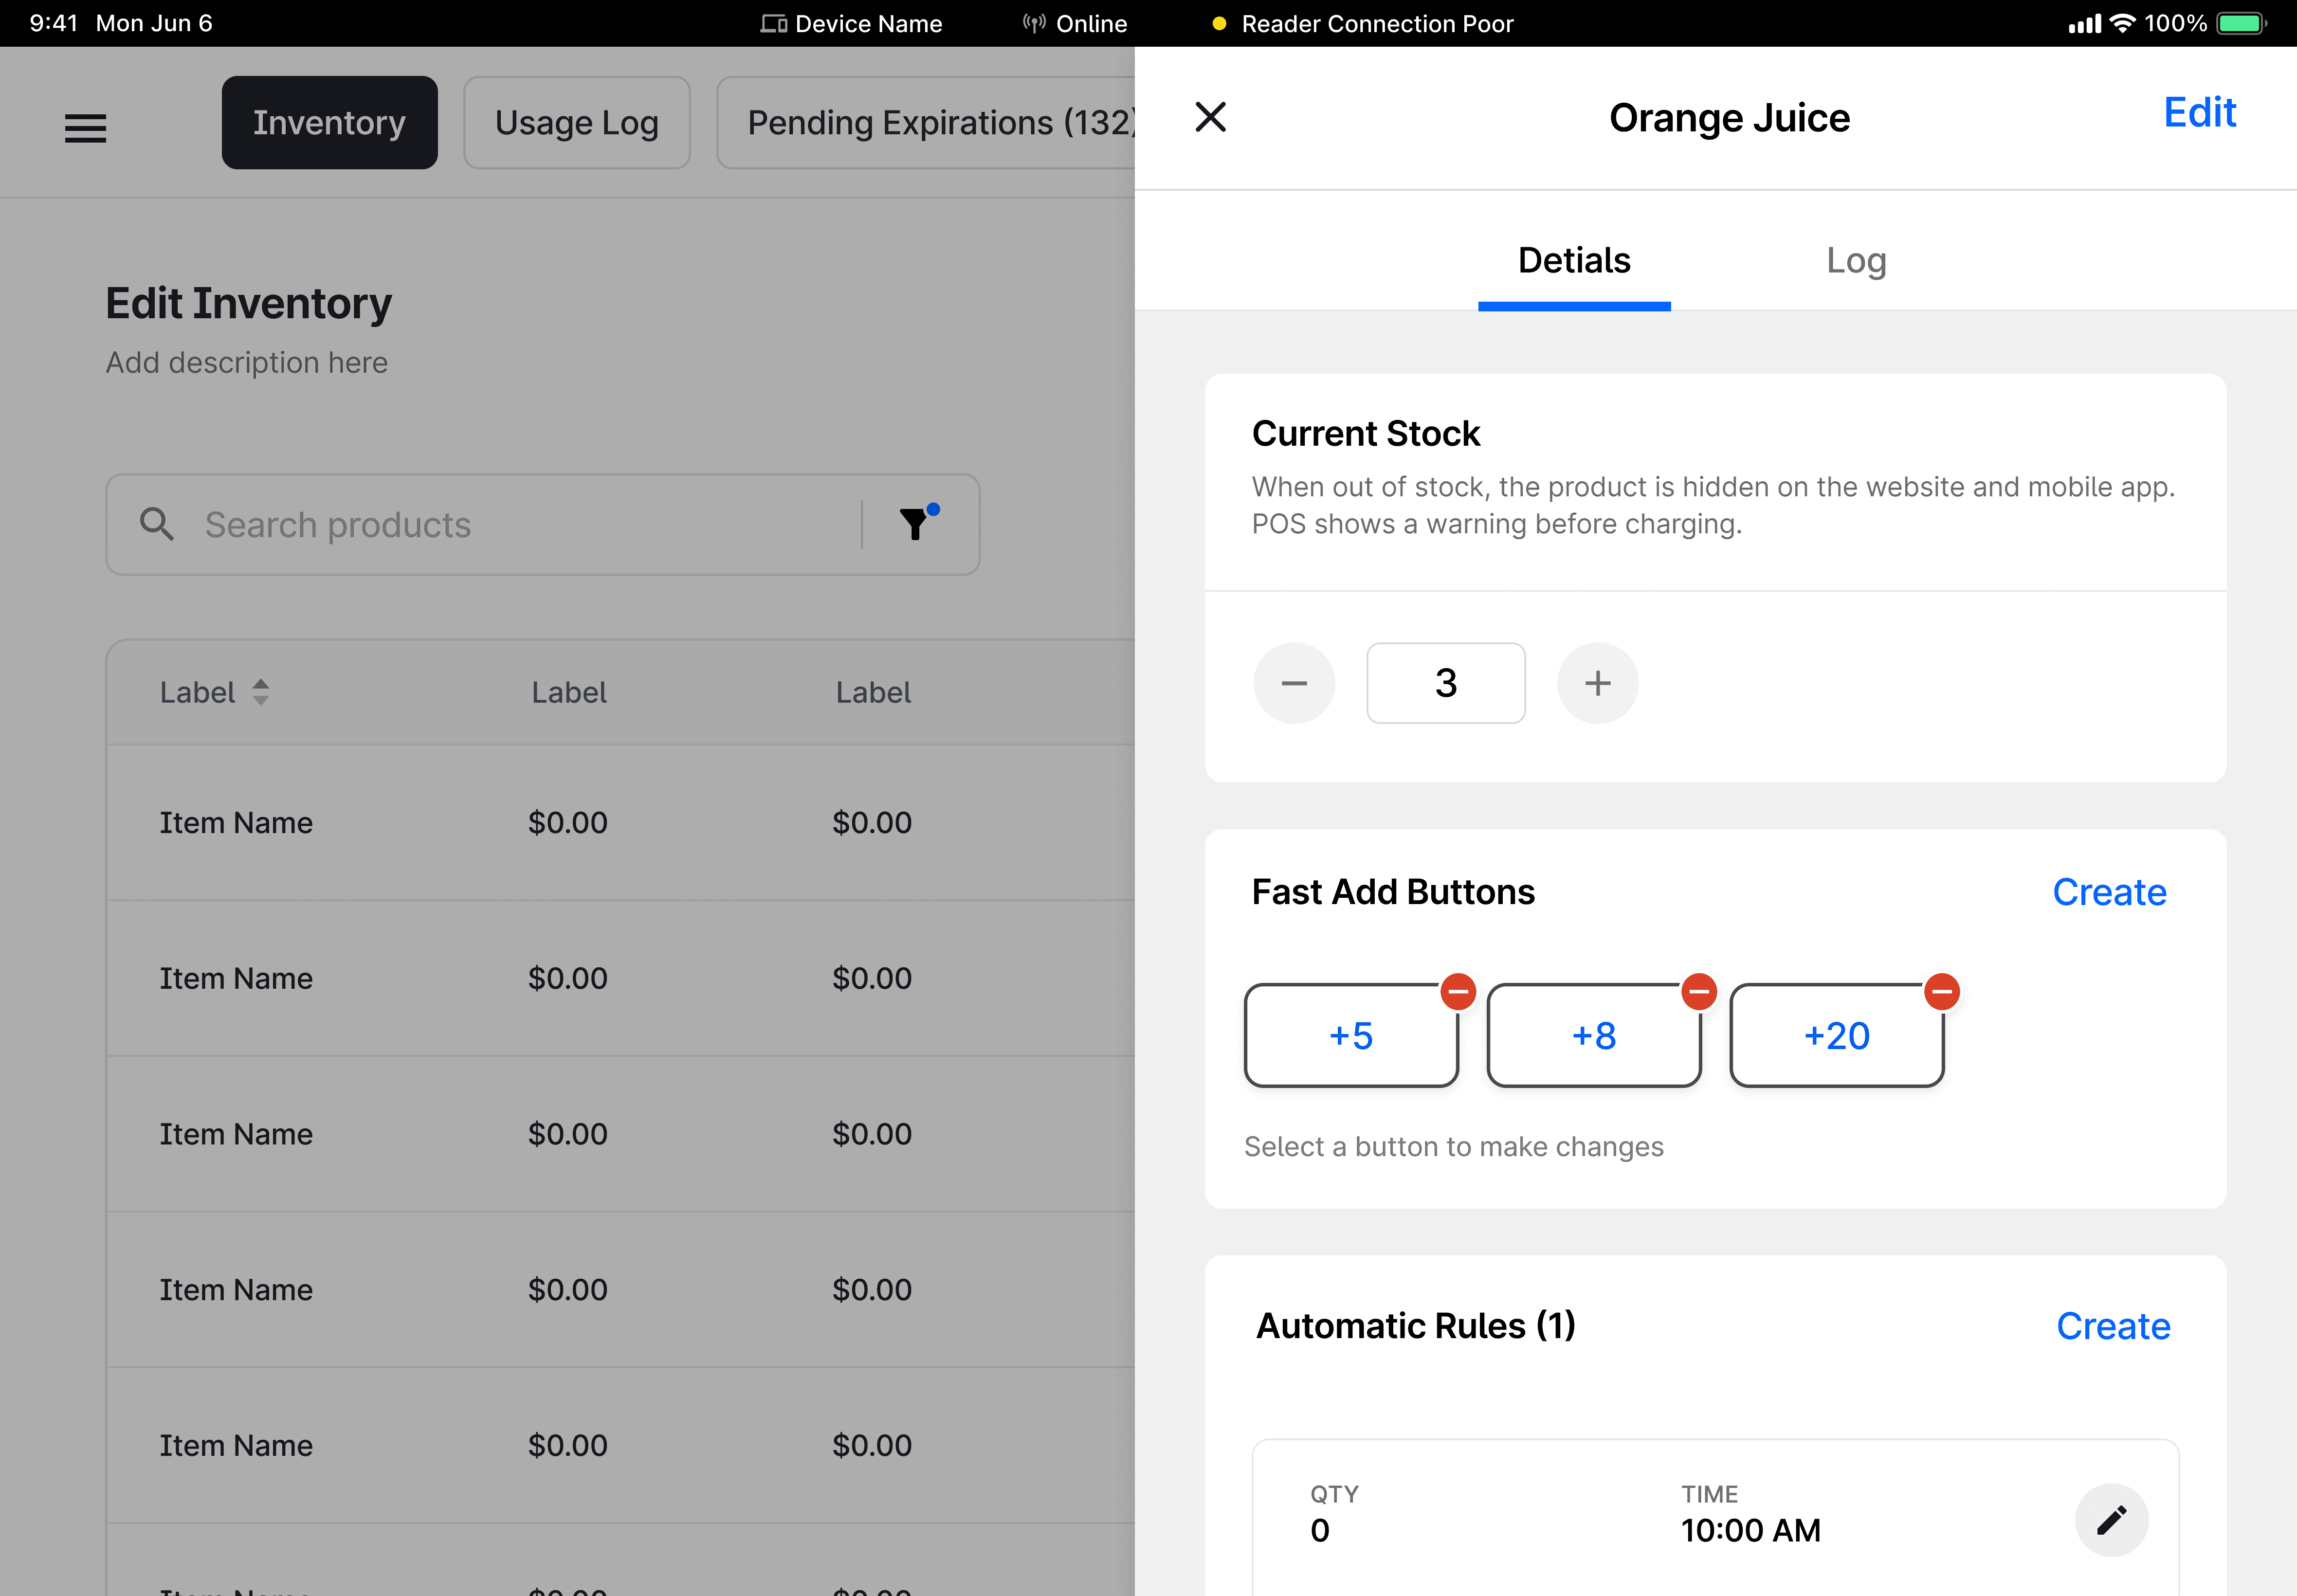Screen dimensions: 2297x1596
Task: Sort by first Label column arrows
Action: coord(260,692)
